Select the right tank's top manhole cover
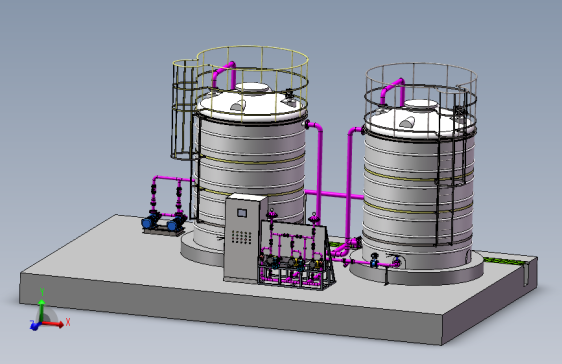This screenshot has height=364, width=562. (421, 104)
